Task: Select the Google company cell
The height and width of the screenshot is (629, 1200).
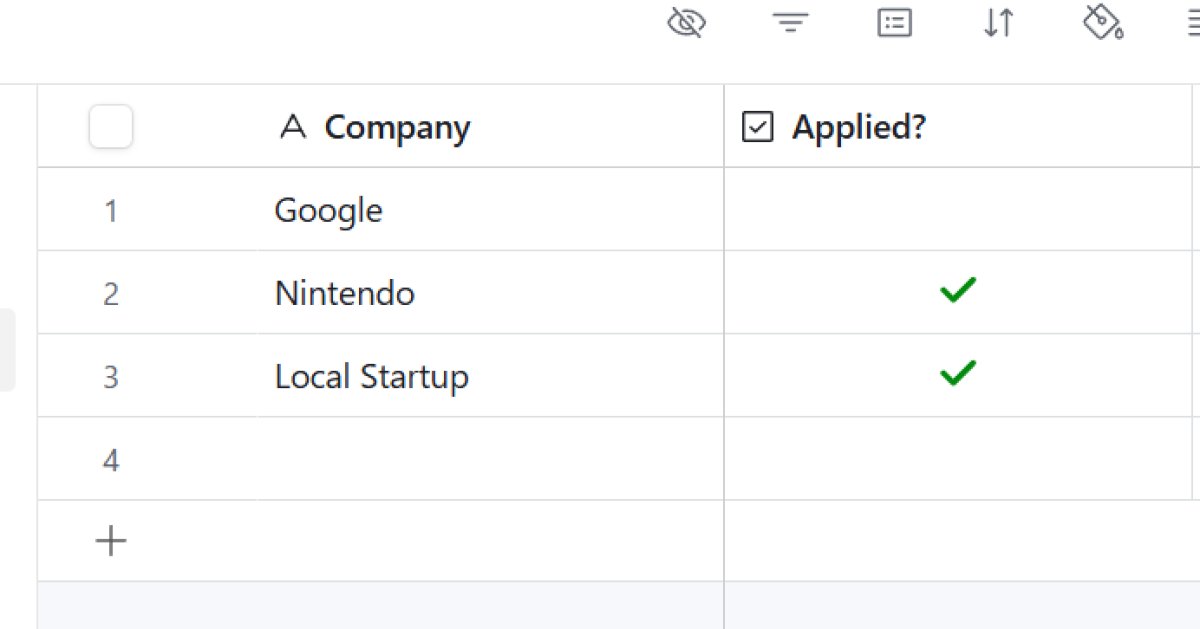Action: click(329, 210)
